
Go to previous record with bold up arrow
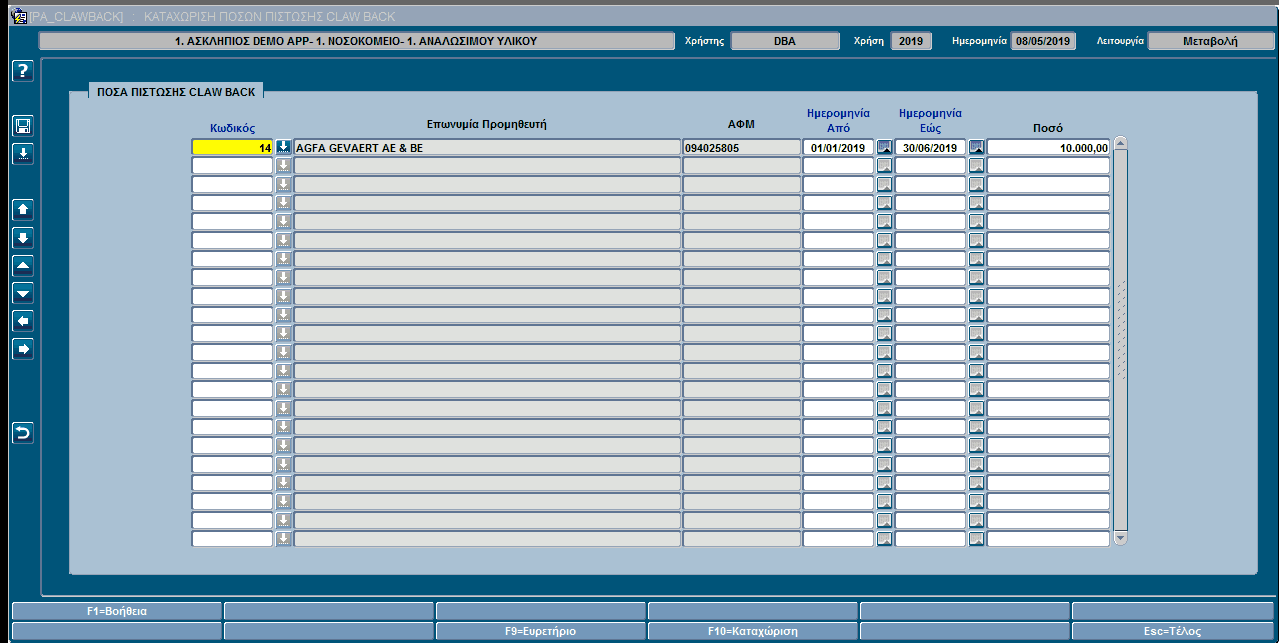pyautogui.click(x=22, y=210)
